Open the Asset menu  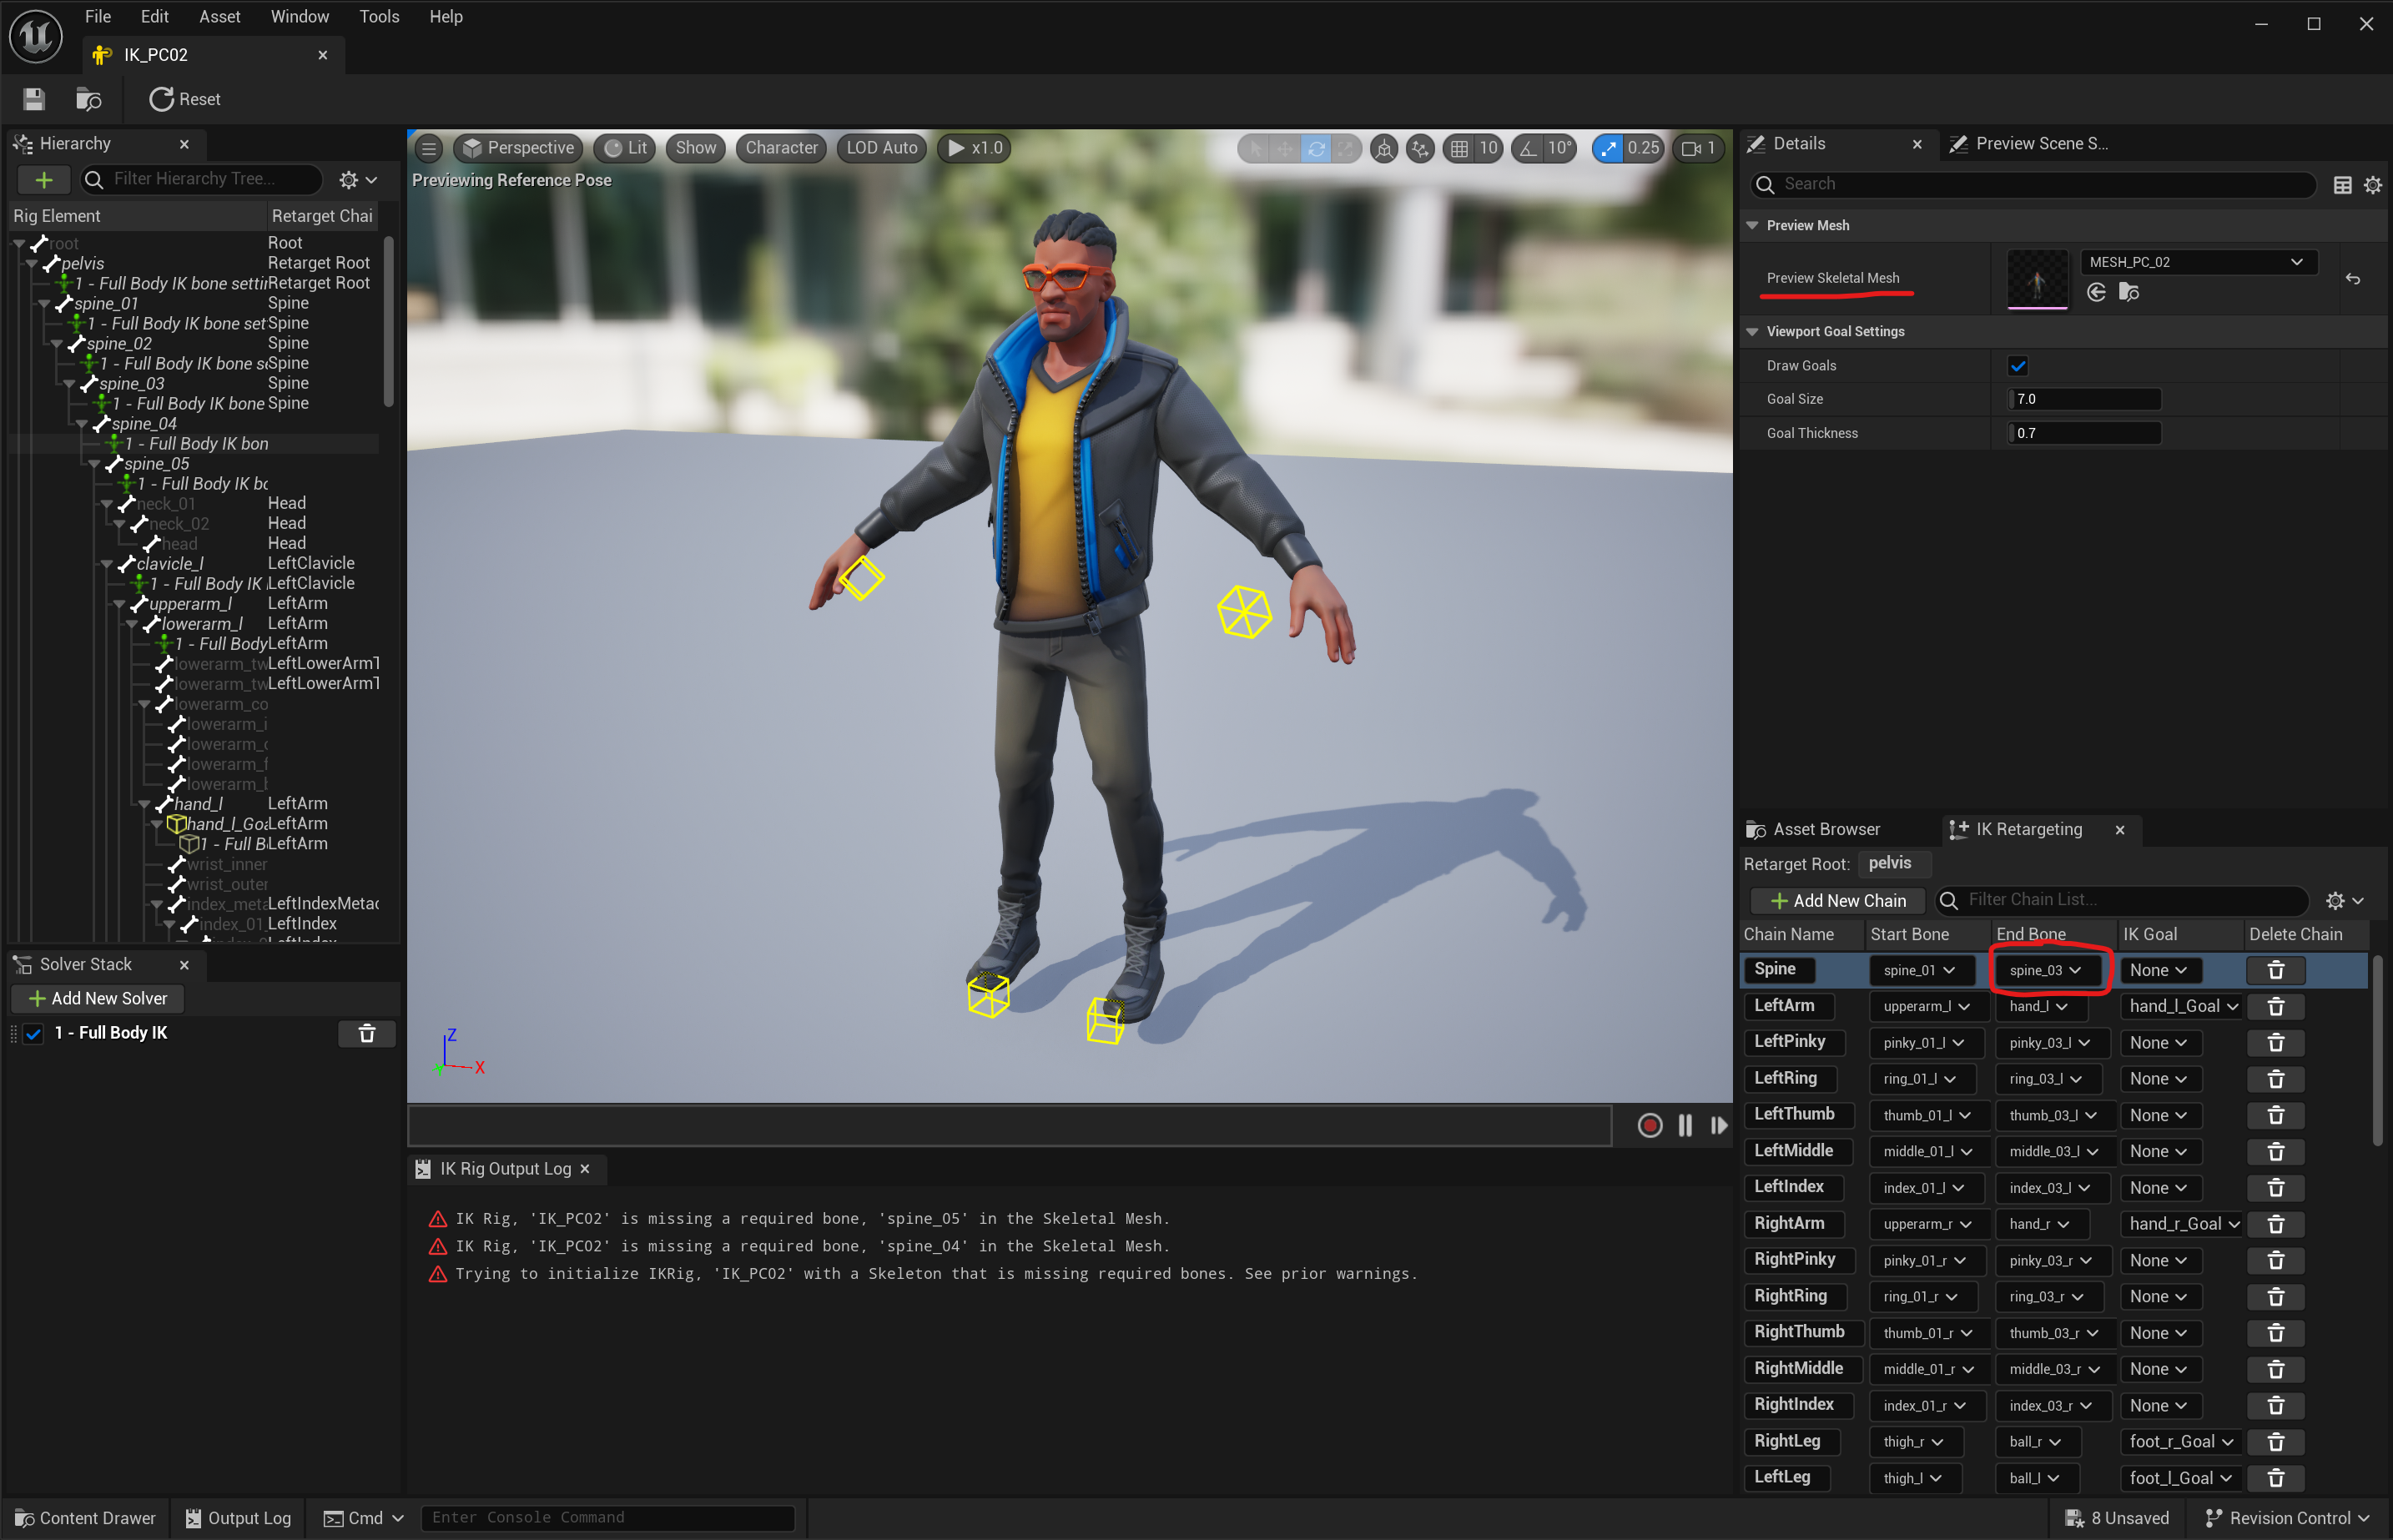pyautogui.click(x=219, y=16)
